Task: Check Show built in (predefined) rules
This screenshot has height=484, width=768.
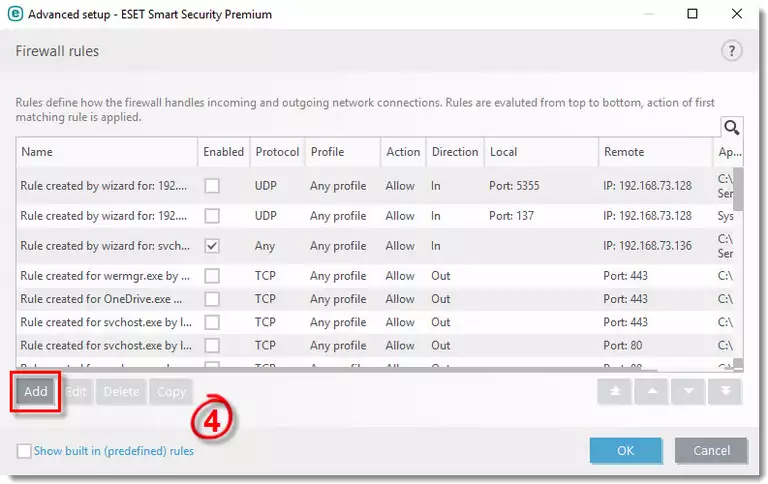Action: (24, 451)
